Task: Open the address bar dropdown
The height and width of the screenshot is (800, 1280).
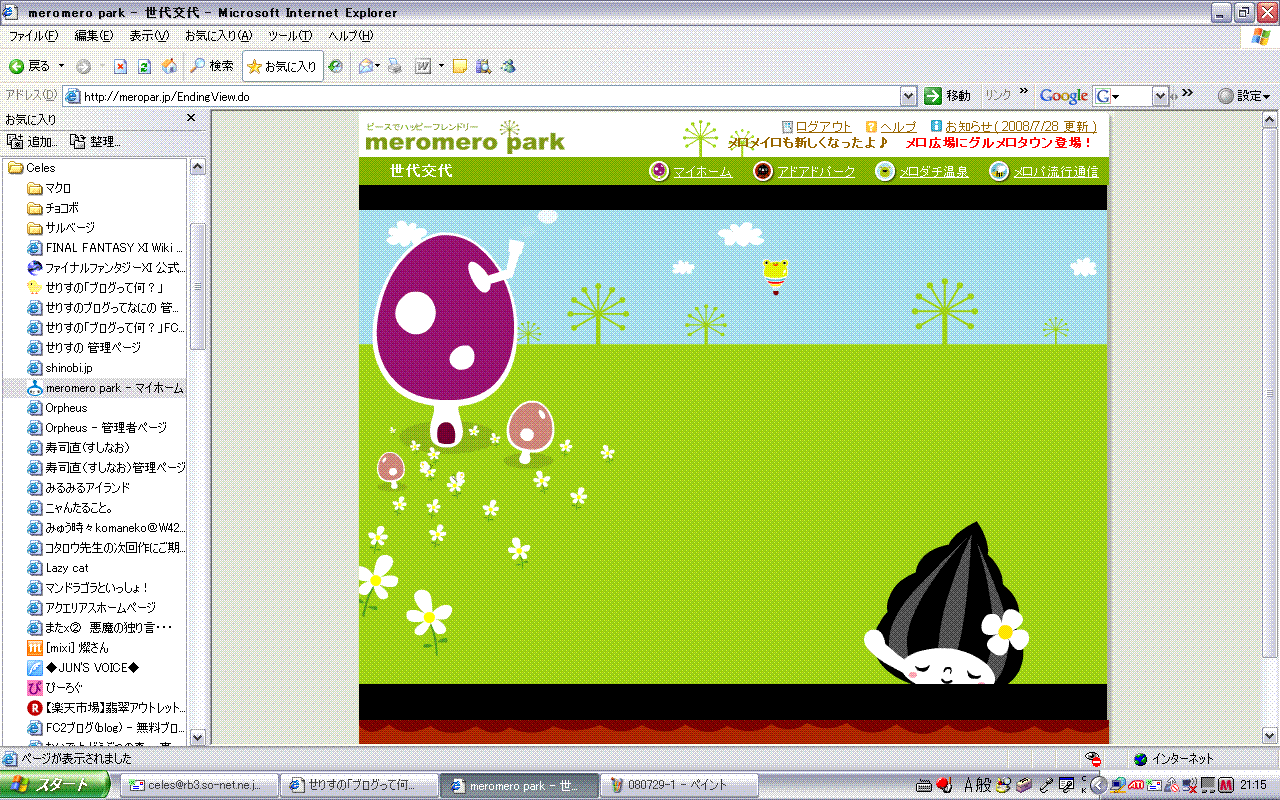Action: (x=908, y=96)
